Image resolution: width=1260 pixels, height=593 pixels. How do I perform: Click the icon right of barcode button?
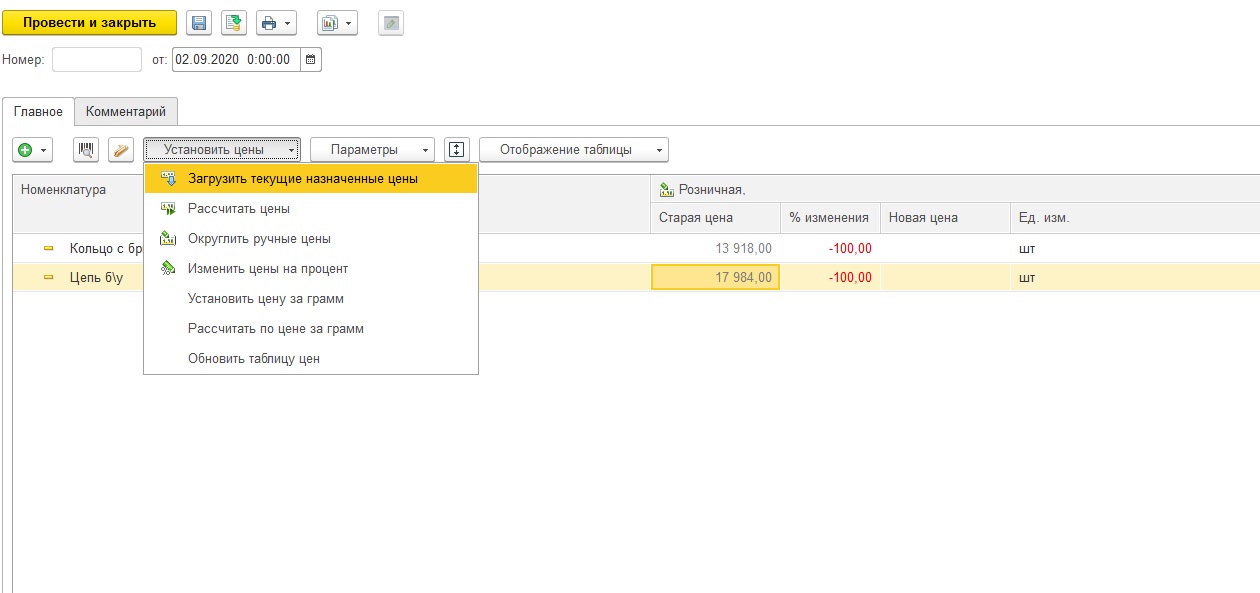[x=120, y=150]
